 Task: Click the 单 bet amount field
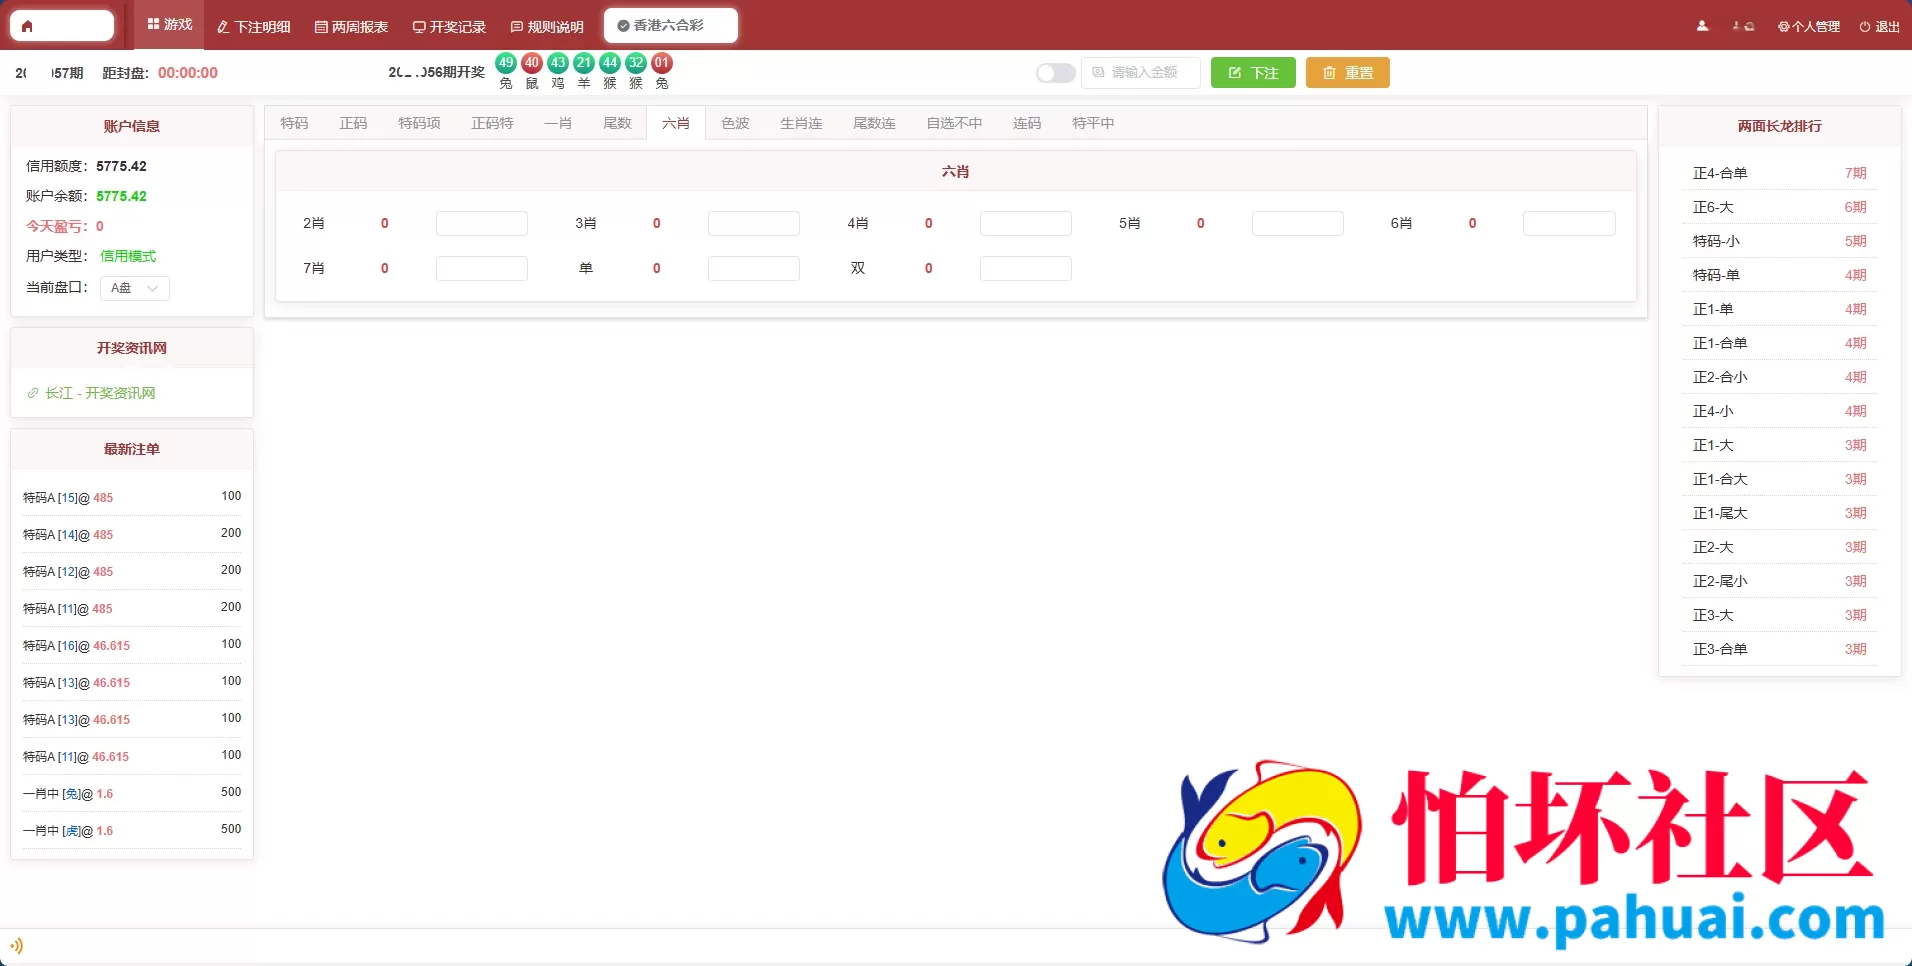coord(754,268)
